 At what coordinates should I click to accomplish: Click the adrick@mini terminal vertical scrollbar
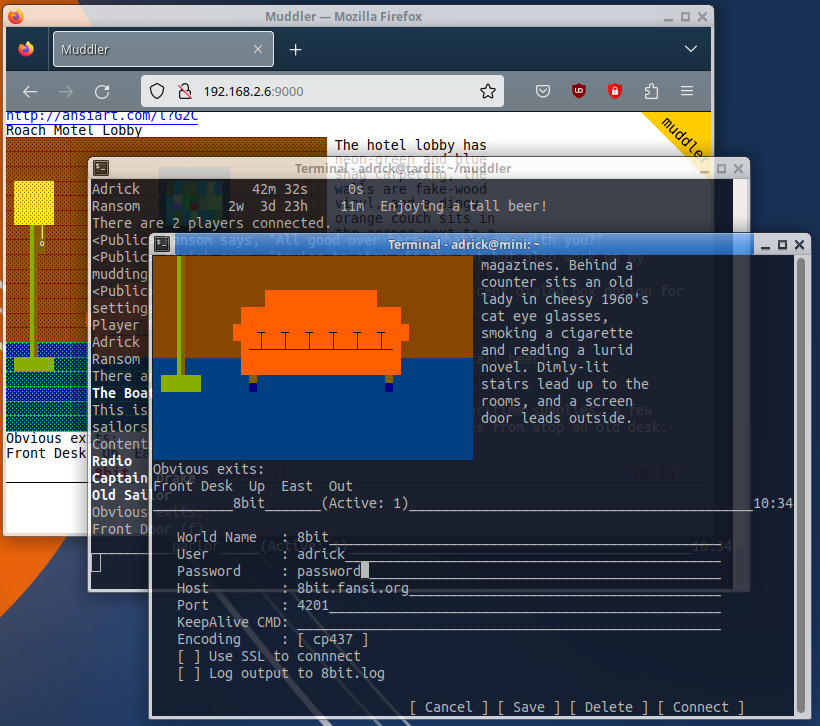[x=801, y=486]
